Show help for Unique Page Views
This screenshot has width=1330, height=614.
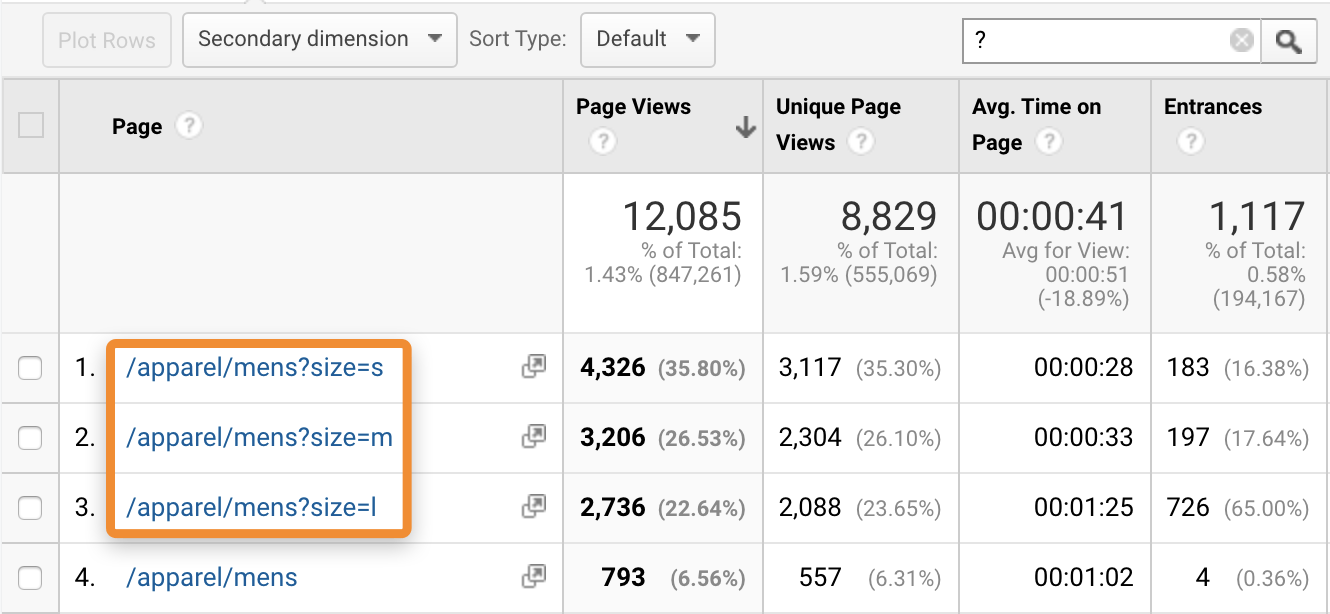[861, 143]
